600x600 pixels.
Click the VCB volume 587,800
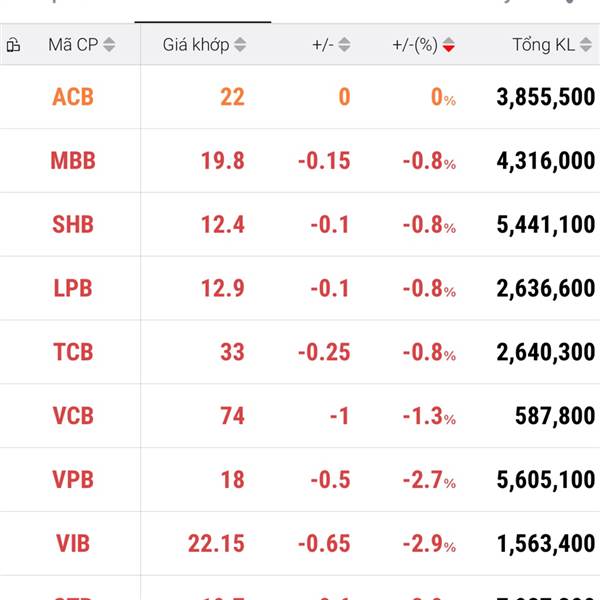553,416
